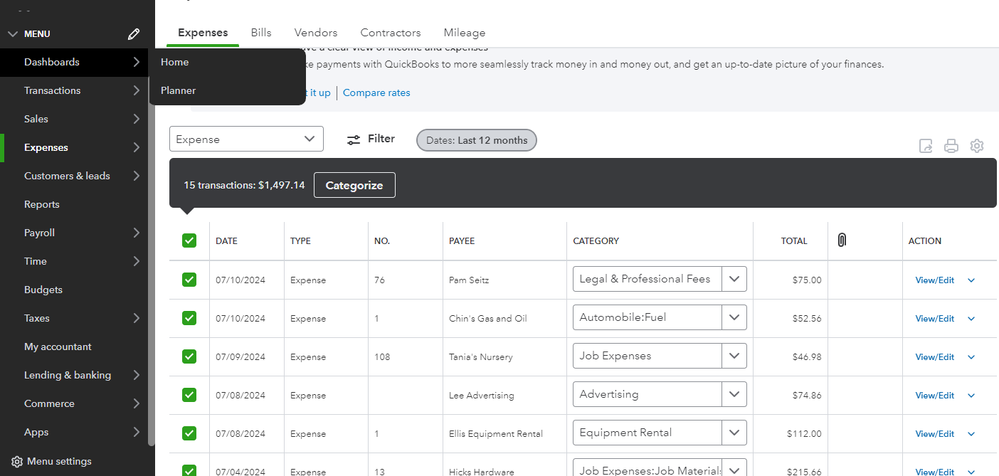Image resolution: width=999 pixels, height=476 pixels.
Task: Uncheck the Ellis Equipment Rental checkbox
Action: point(189,433)
